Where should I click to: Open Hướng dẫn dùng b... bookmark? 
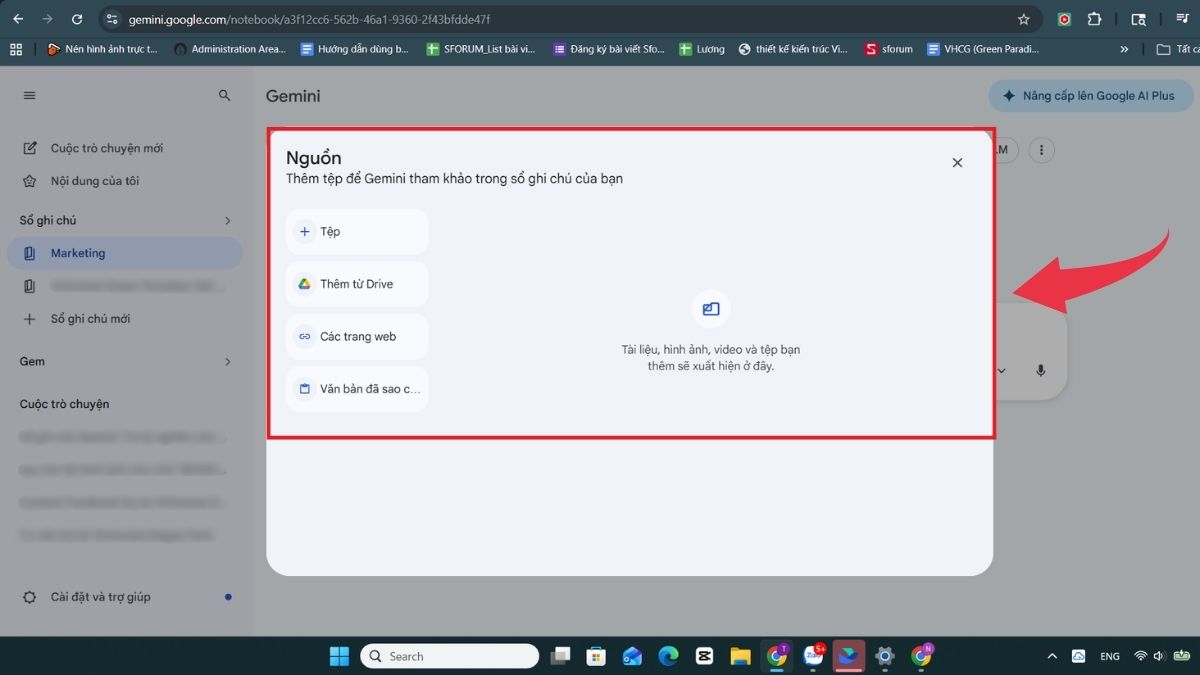click(355, 48)
